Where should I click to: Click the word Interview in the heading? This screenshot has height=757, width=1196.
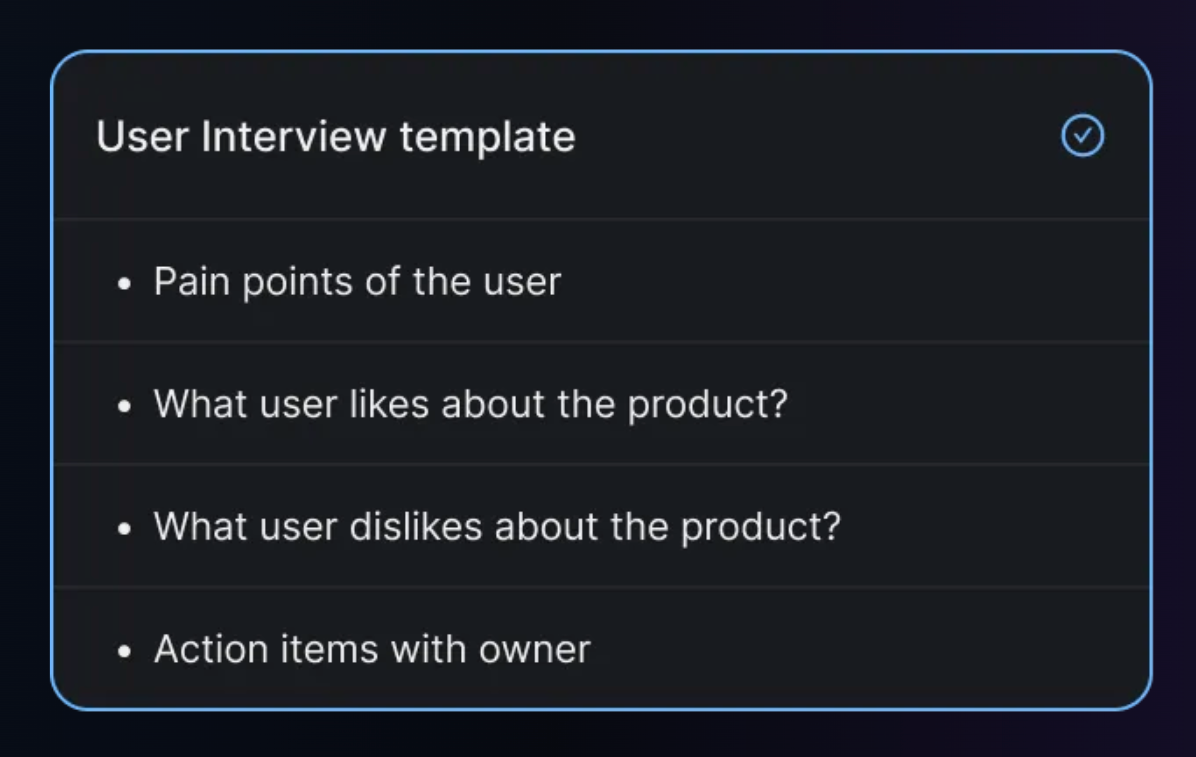pos(294,137)
